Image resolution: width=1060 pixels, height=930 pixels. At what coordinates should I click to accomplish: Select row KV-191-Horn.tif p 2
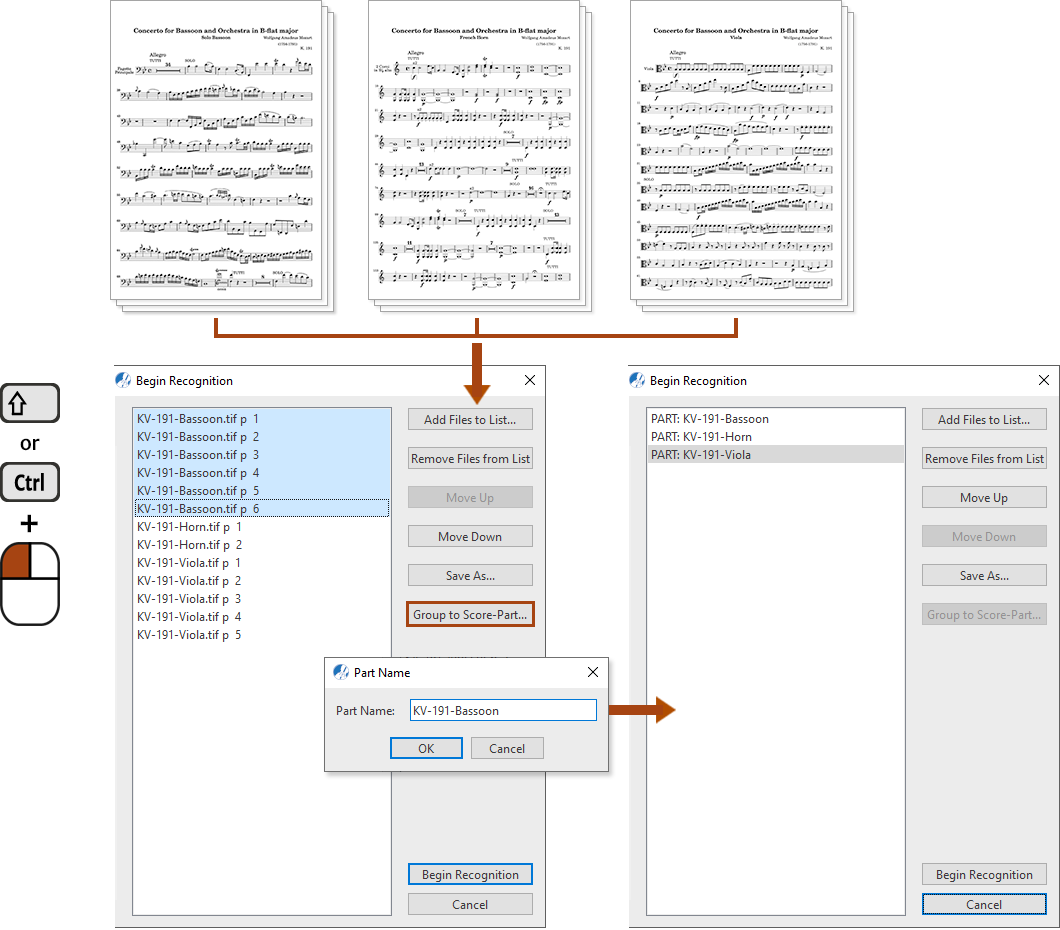click(x=262, y=545)
